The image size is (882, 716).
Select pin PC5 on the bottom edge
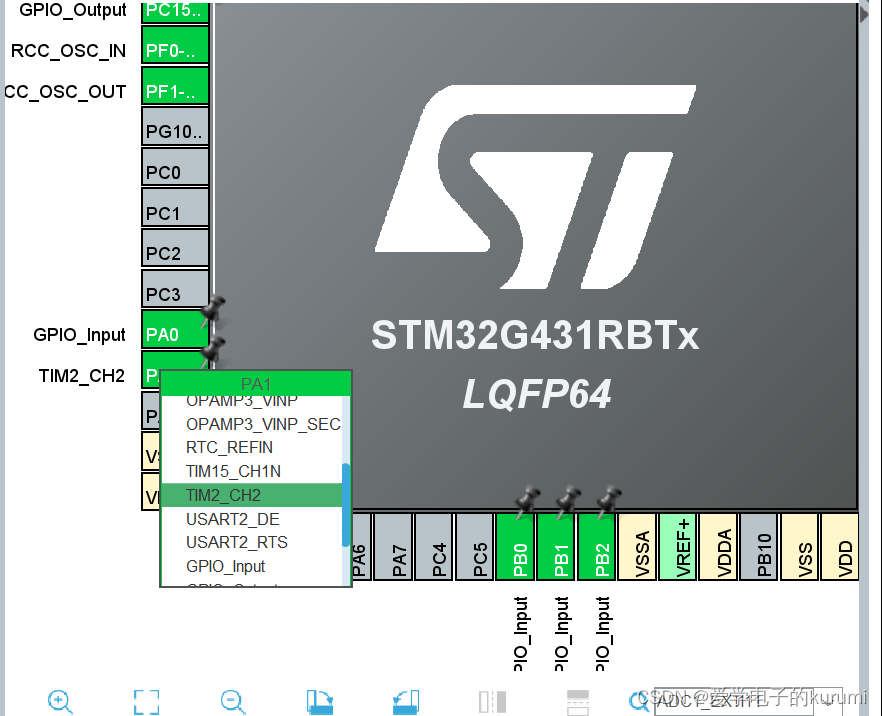474,546
